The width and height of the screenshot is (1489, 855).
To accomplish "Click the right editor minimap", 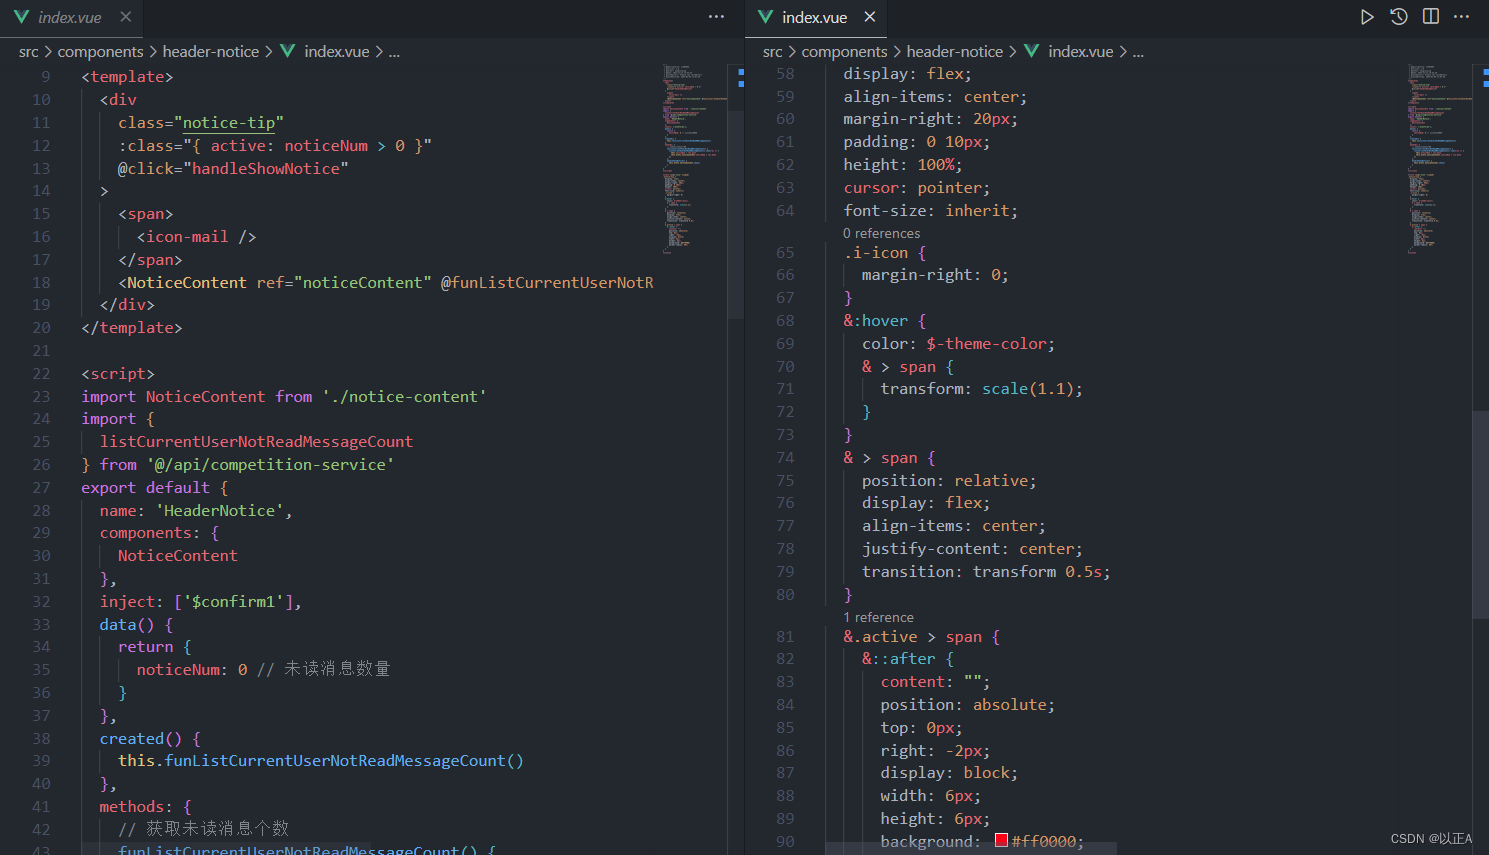I will point(1440,160).
